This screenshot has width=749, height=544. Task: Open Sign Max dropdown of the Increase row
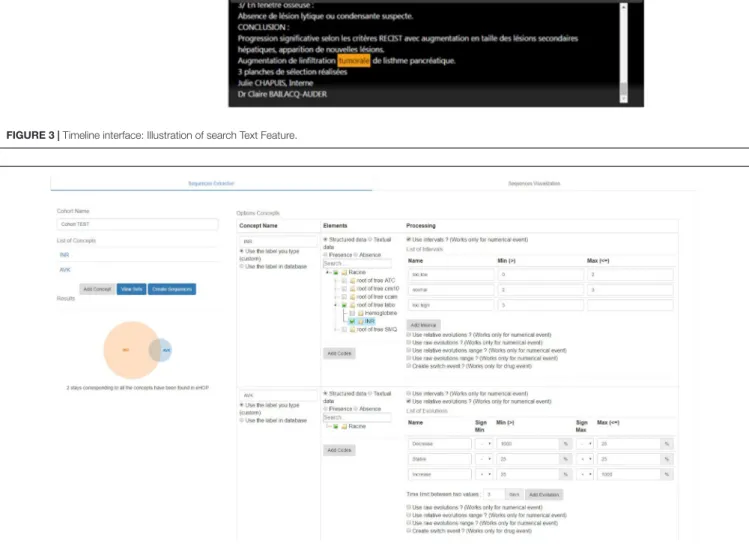coord(585,475)
